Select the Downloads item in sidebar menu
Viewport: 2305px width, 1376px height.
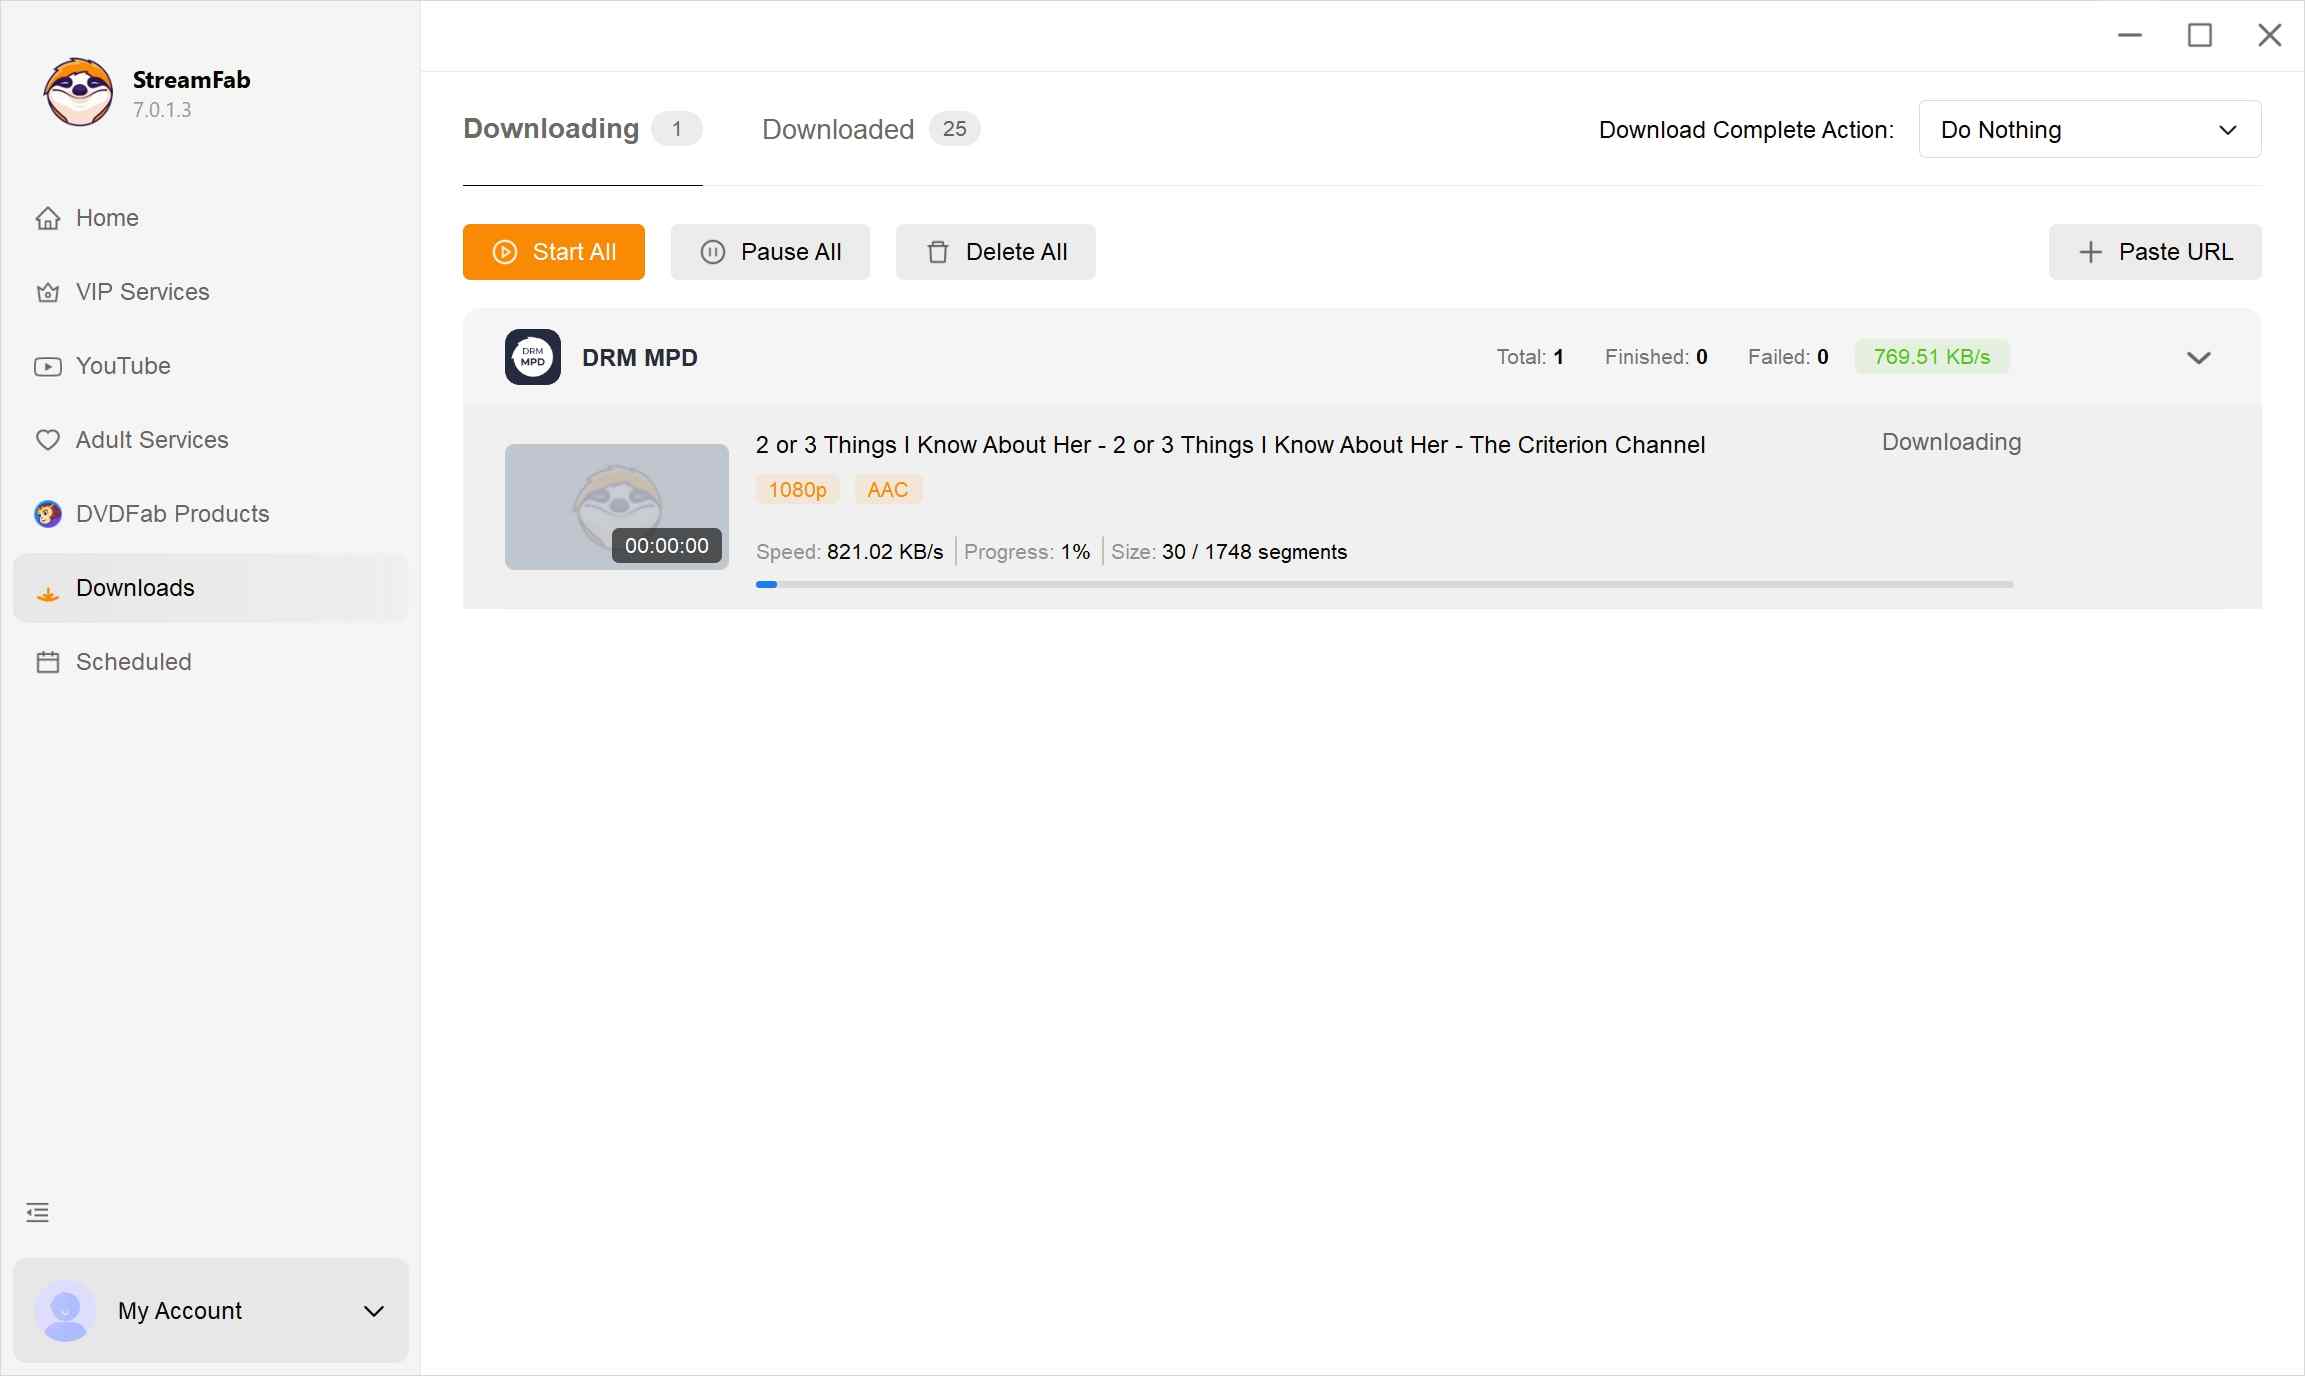(135, 588)
